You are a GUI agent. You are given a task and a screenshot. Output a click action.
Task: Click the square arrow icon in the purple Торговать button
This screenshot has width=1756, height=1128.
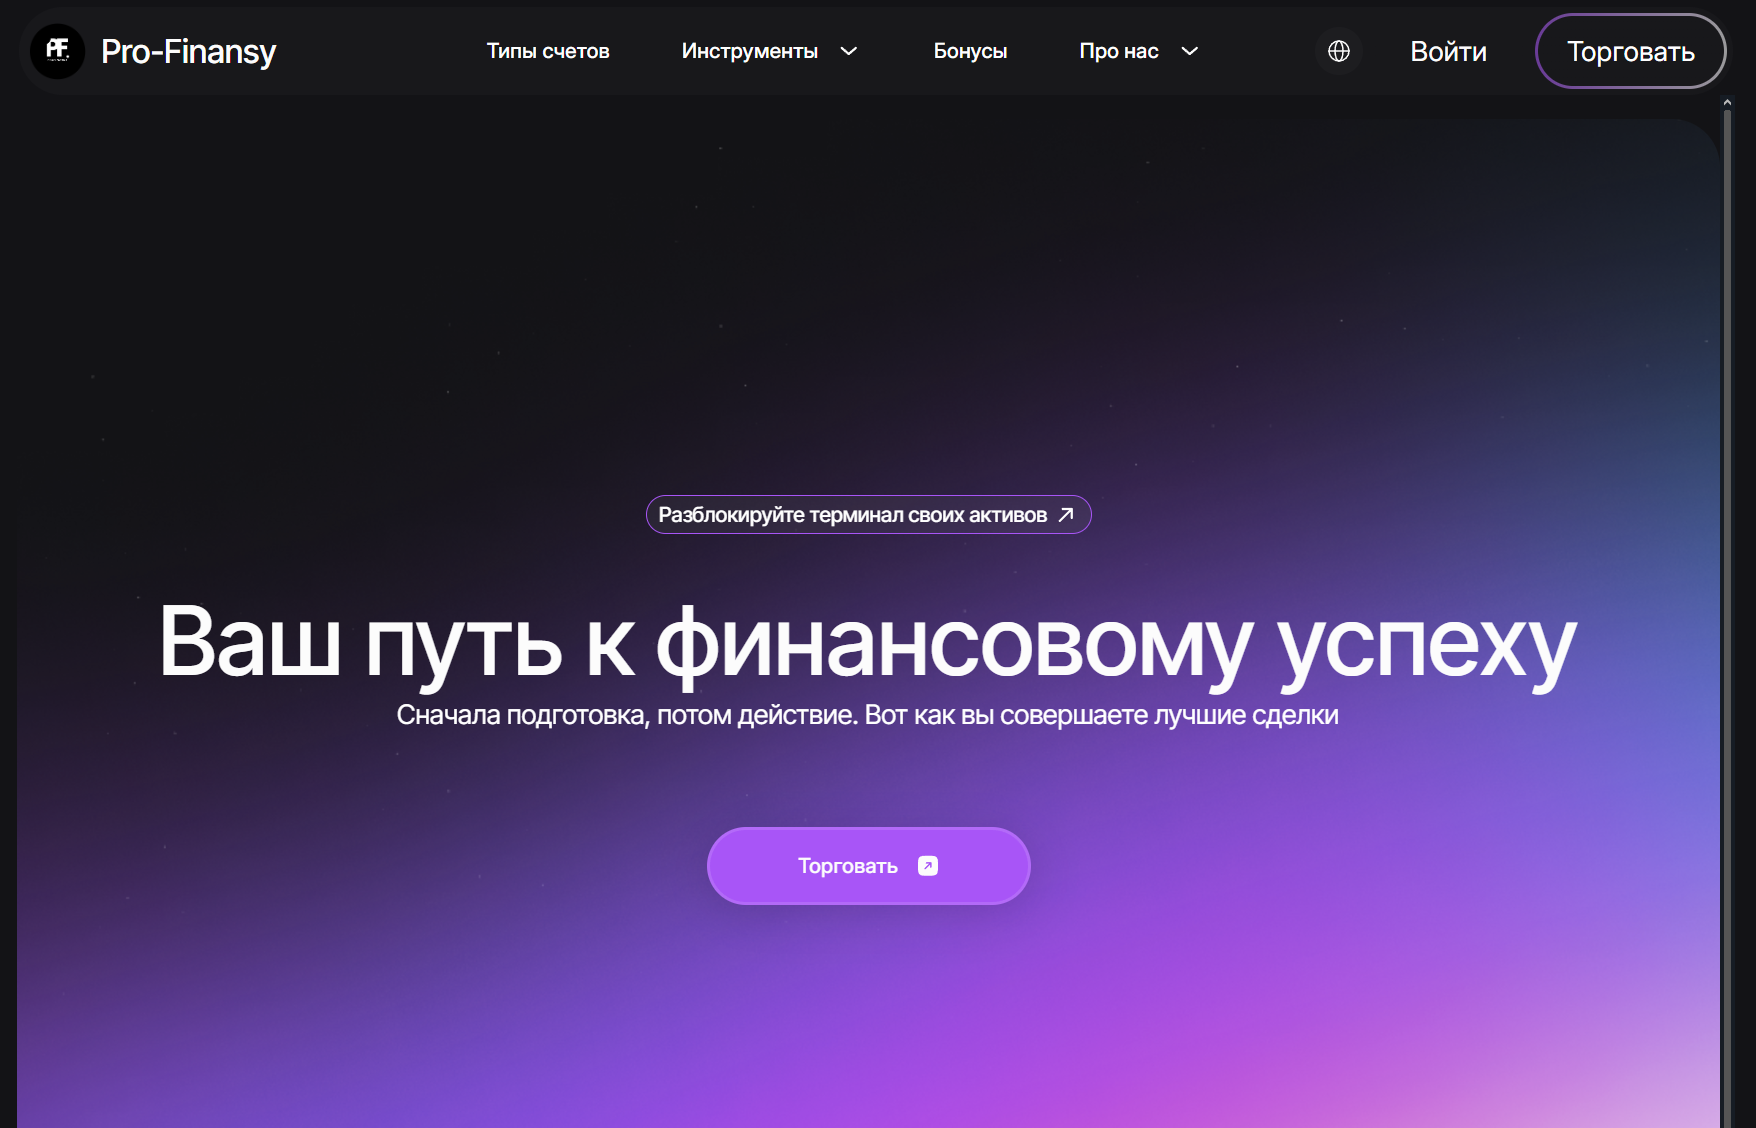click(928, 866)
